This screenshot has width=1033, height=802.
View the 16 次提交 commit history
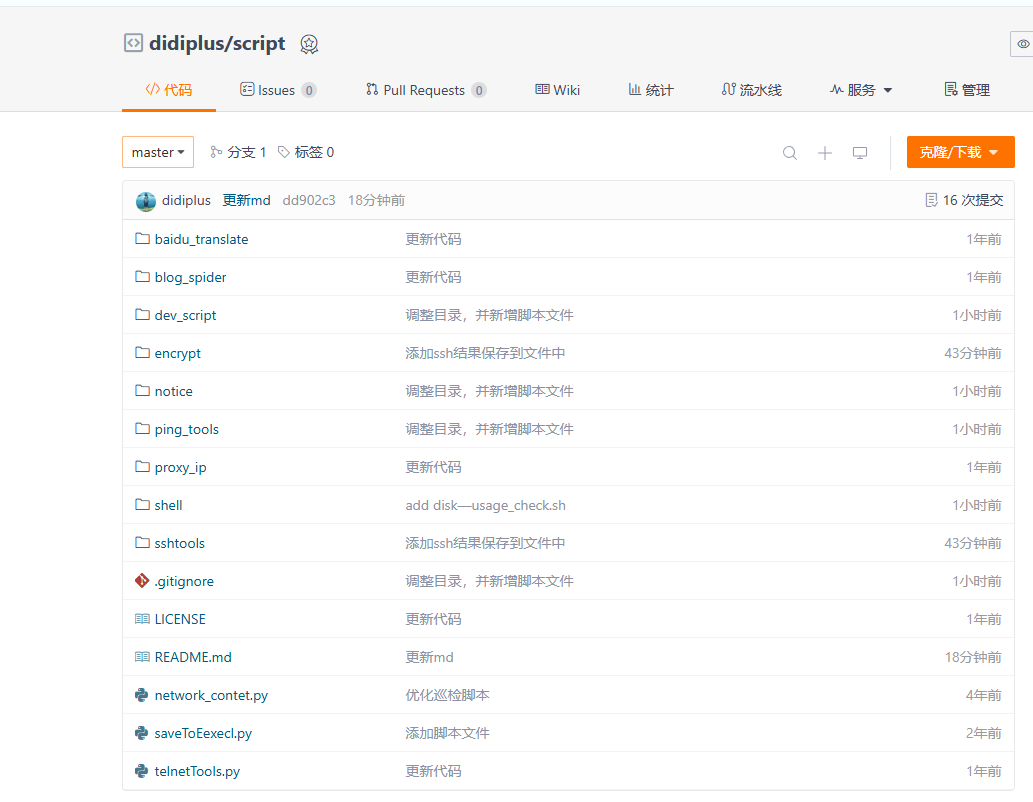click(x=964, y=200)
